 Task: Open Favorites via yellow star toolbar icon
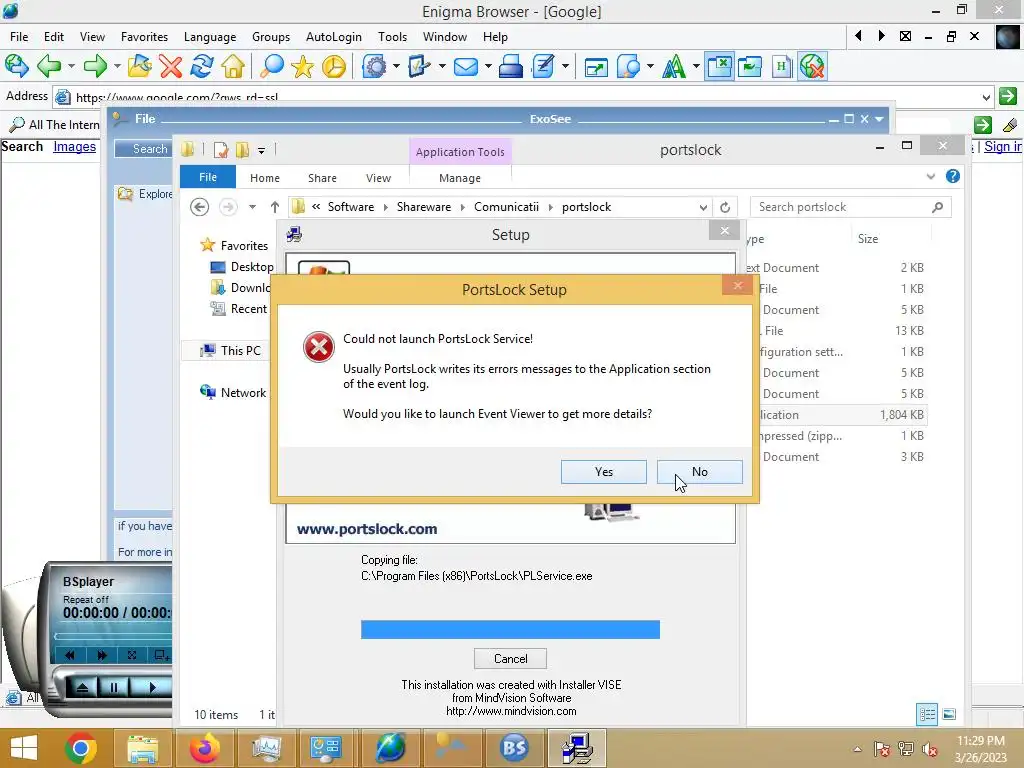pyautogui.click(x=302, y=66)
